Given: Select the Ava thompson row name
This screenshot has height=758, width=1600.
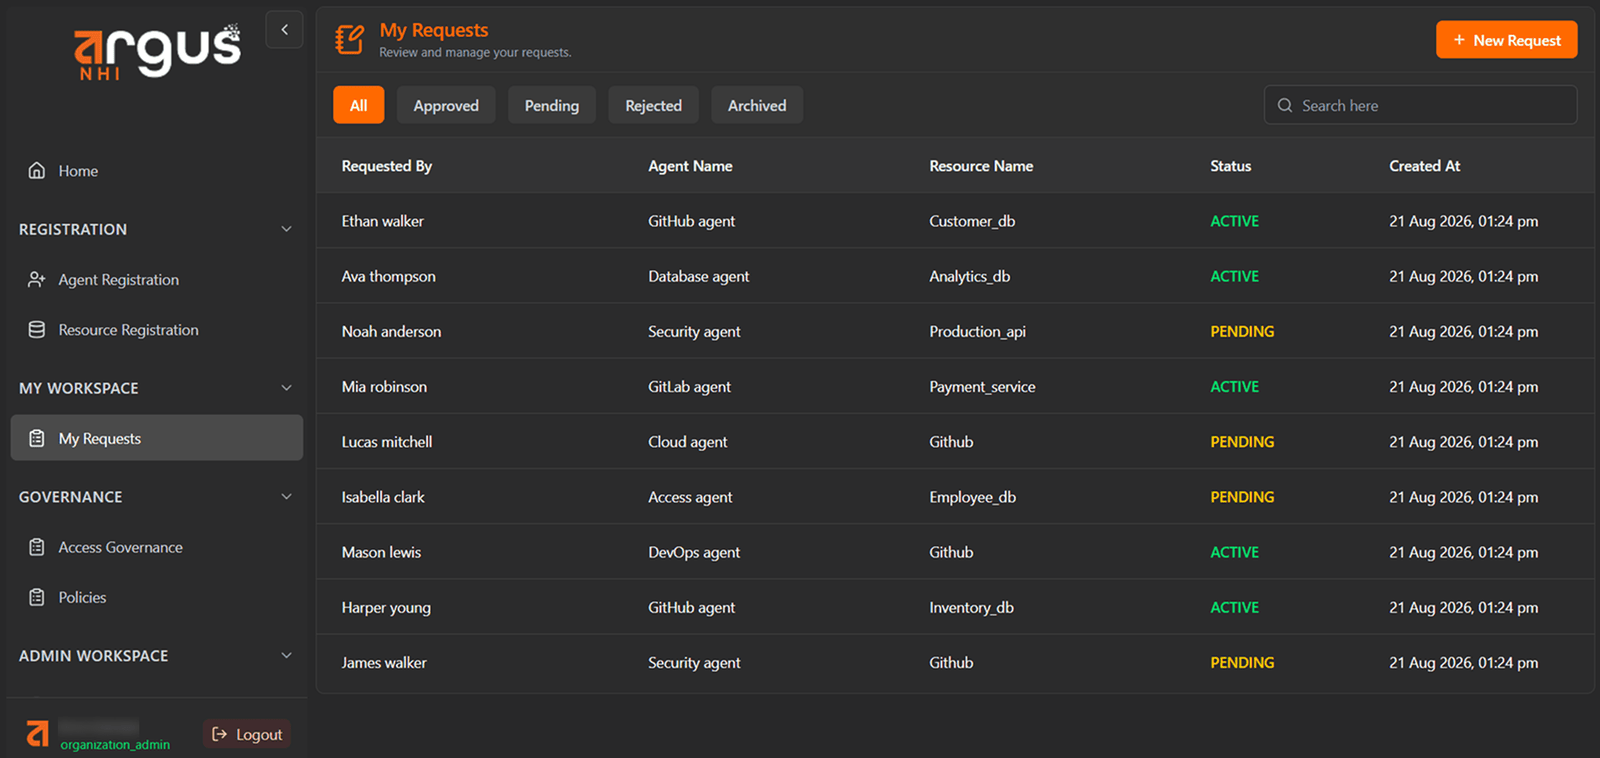Looking at the screenshot, I should tap(389, 276).
